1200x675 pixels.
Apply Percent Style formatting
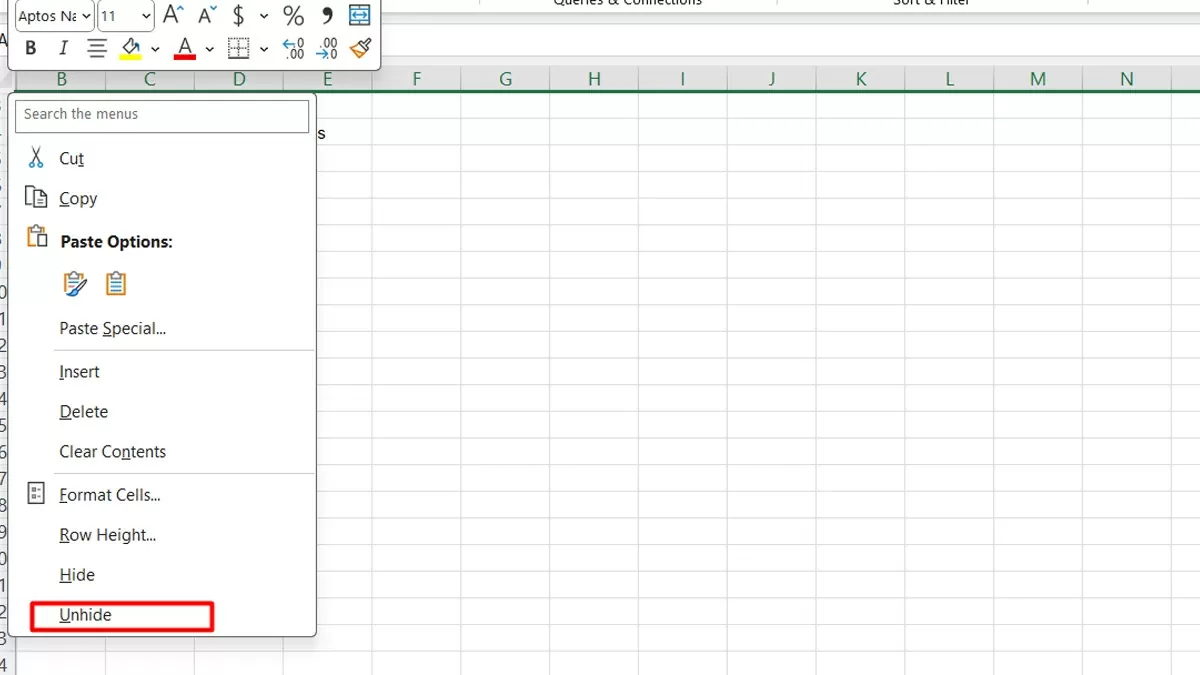293,16
